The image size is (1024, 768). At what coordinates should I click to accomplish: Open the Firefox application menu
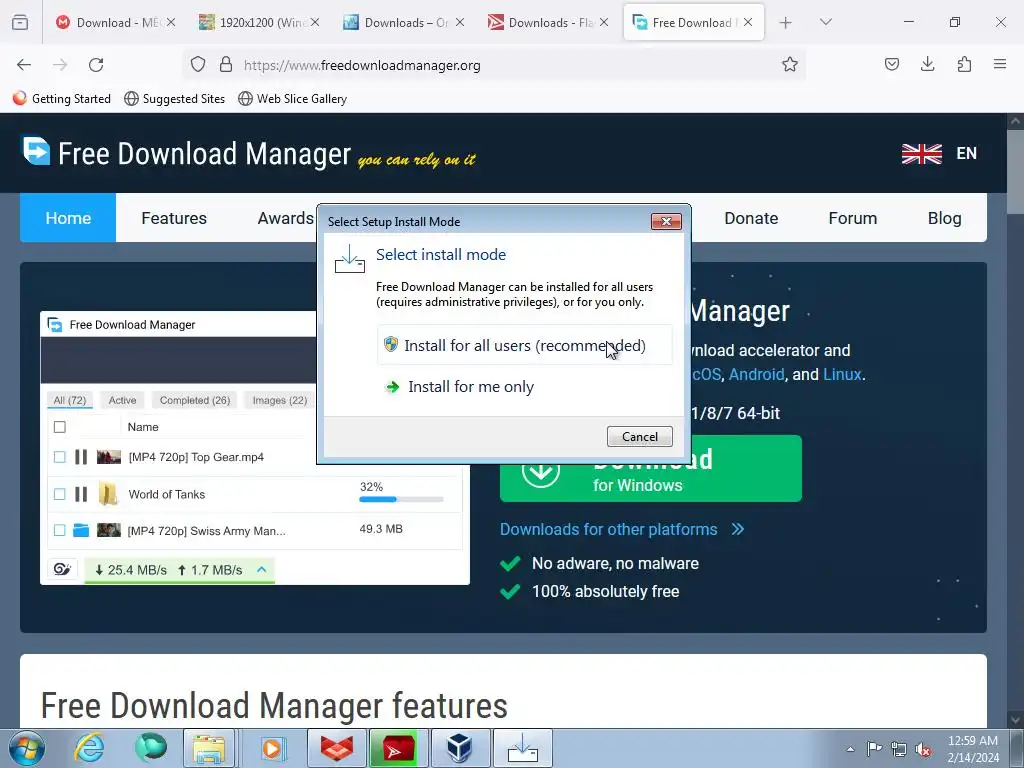1000,64
